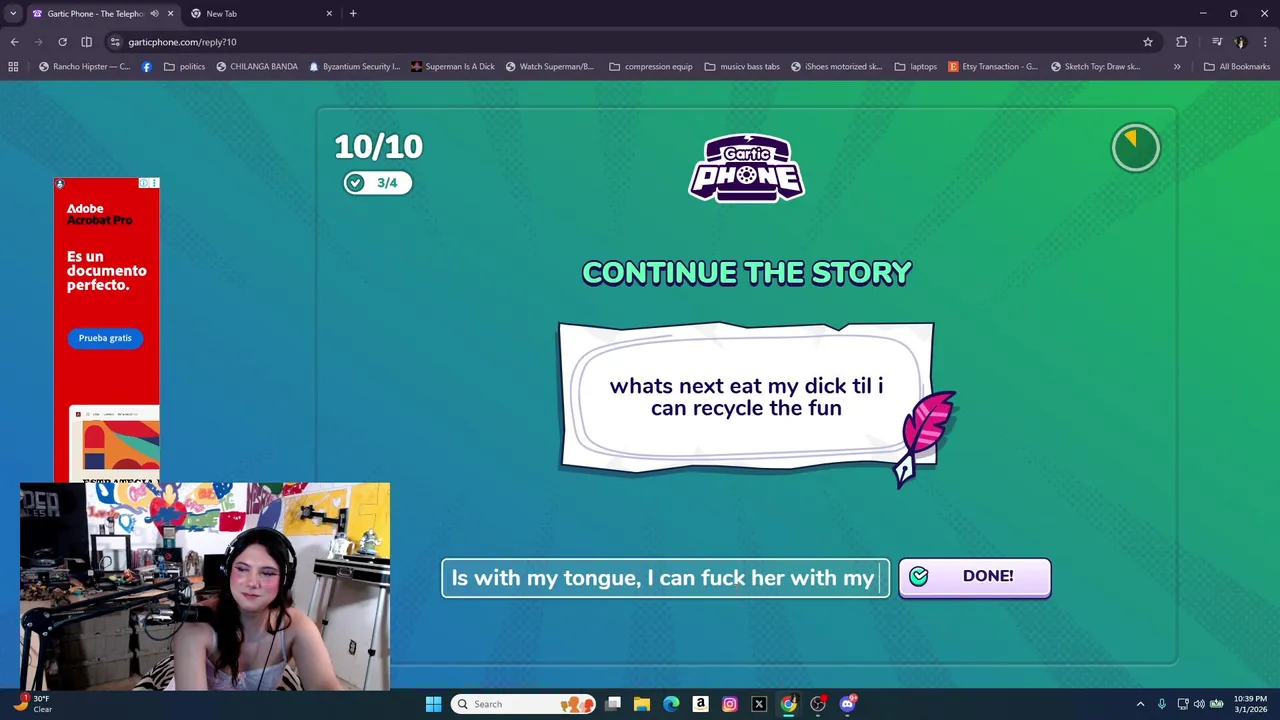Open Chrome three-dot menu

(1265, 42)
